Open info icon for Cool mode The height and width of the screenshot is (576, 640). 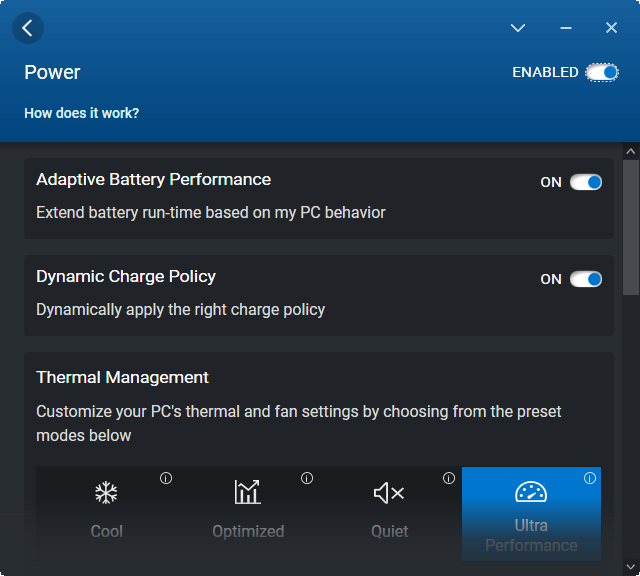[166, 478]
